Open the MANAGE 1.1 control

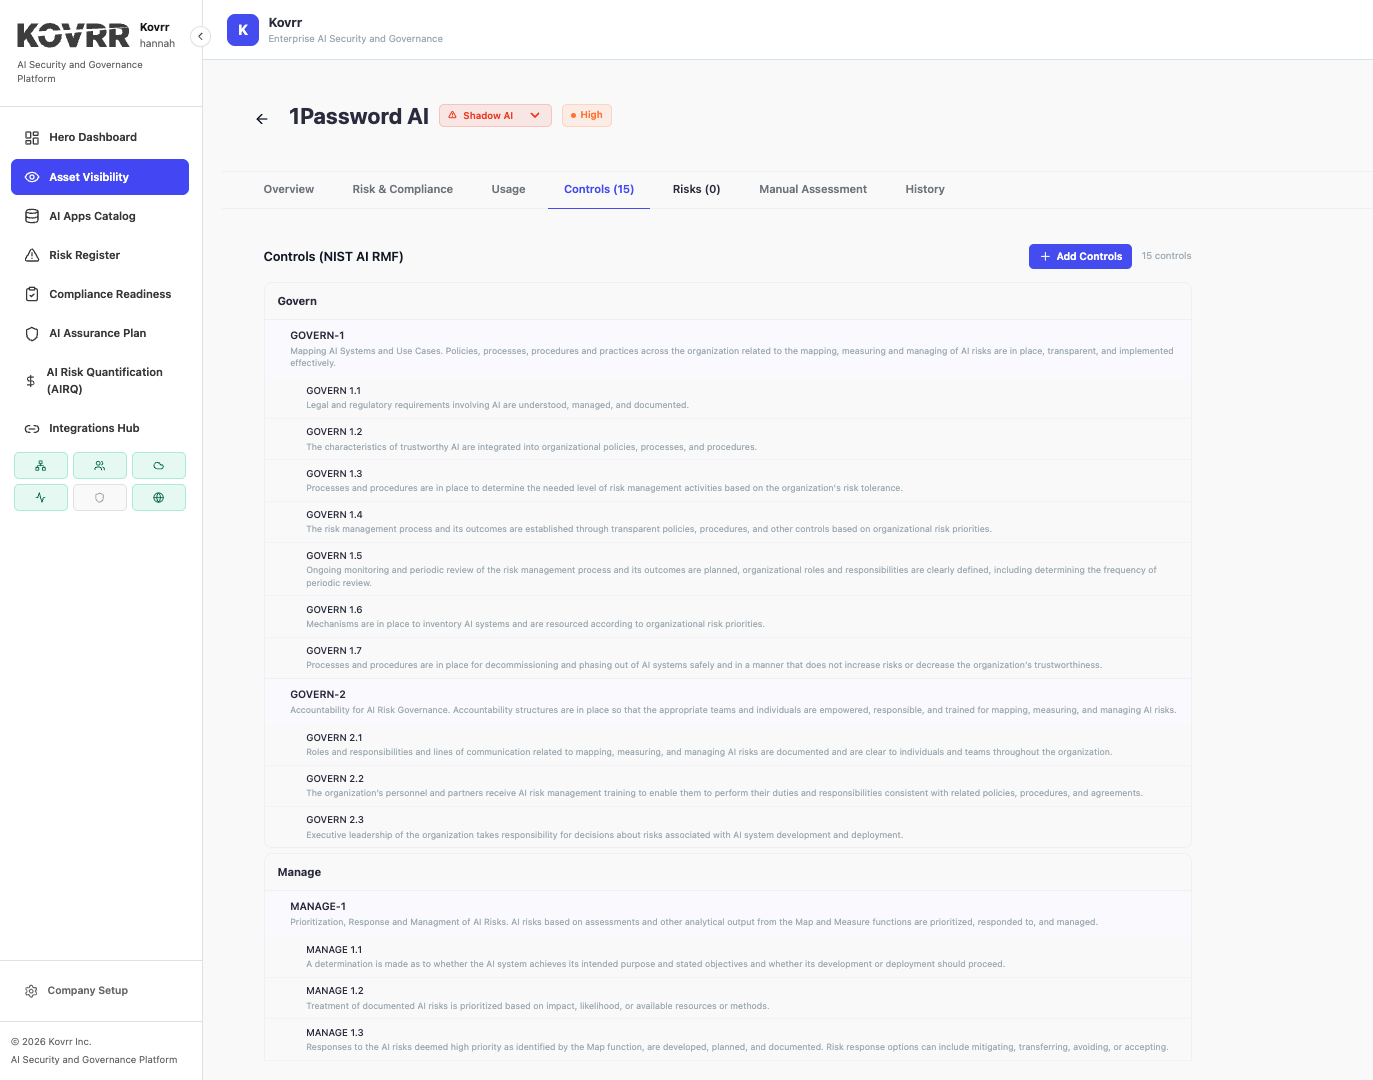728,957
